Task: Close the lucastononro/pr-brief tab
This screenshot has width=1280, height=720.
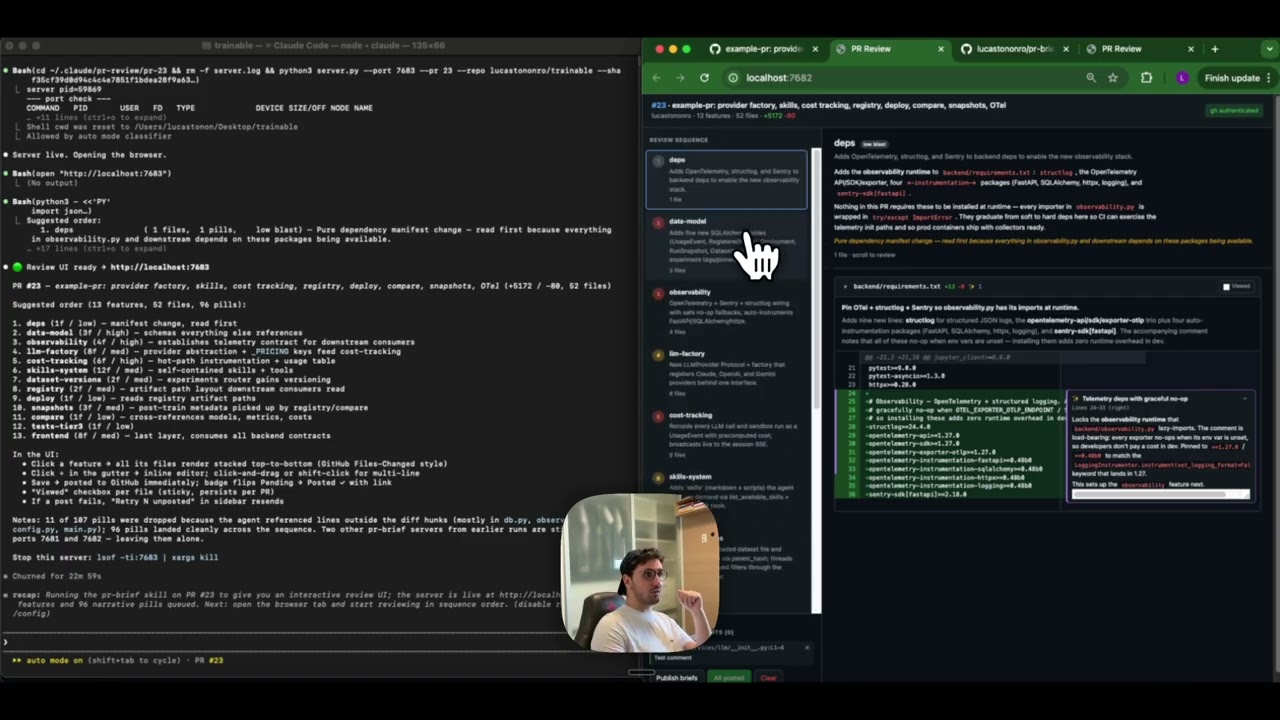Action: click(1066, 49)
